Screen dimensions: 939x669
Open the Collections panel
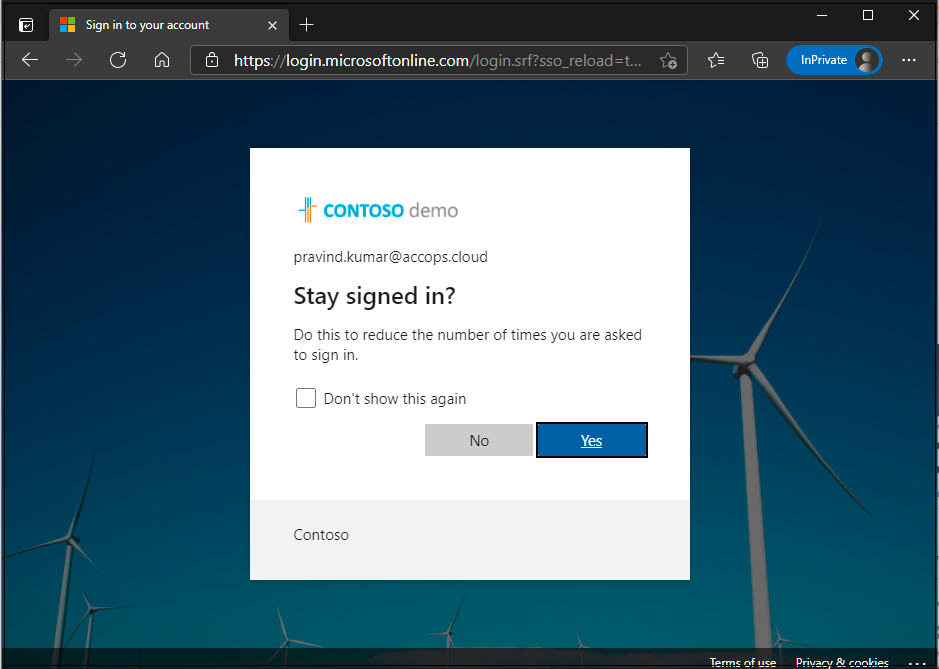point(760,60)
